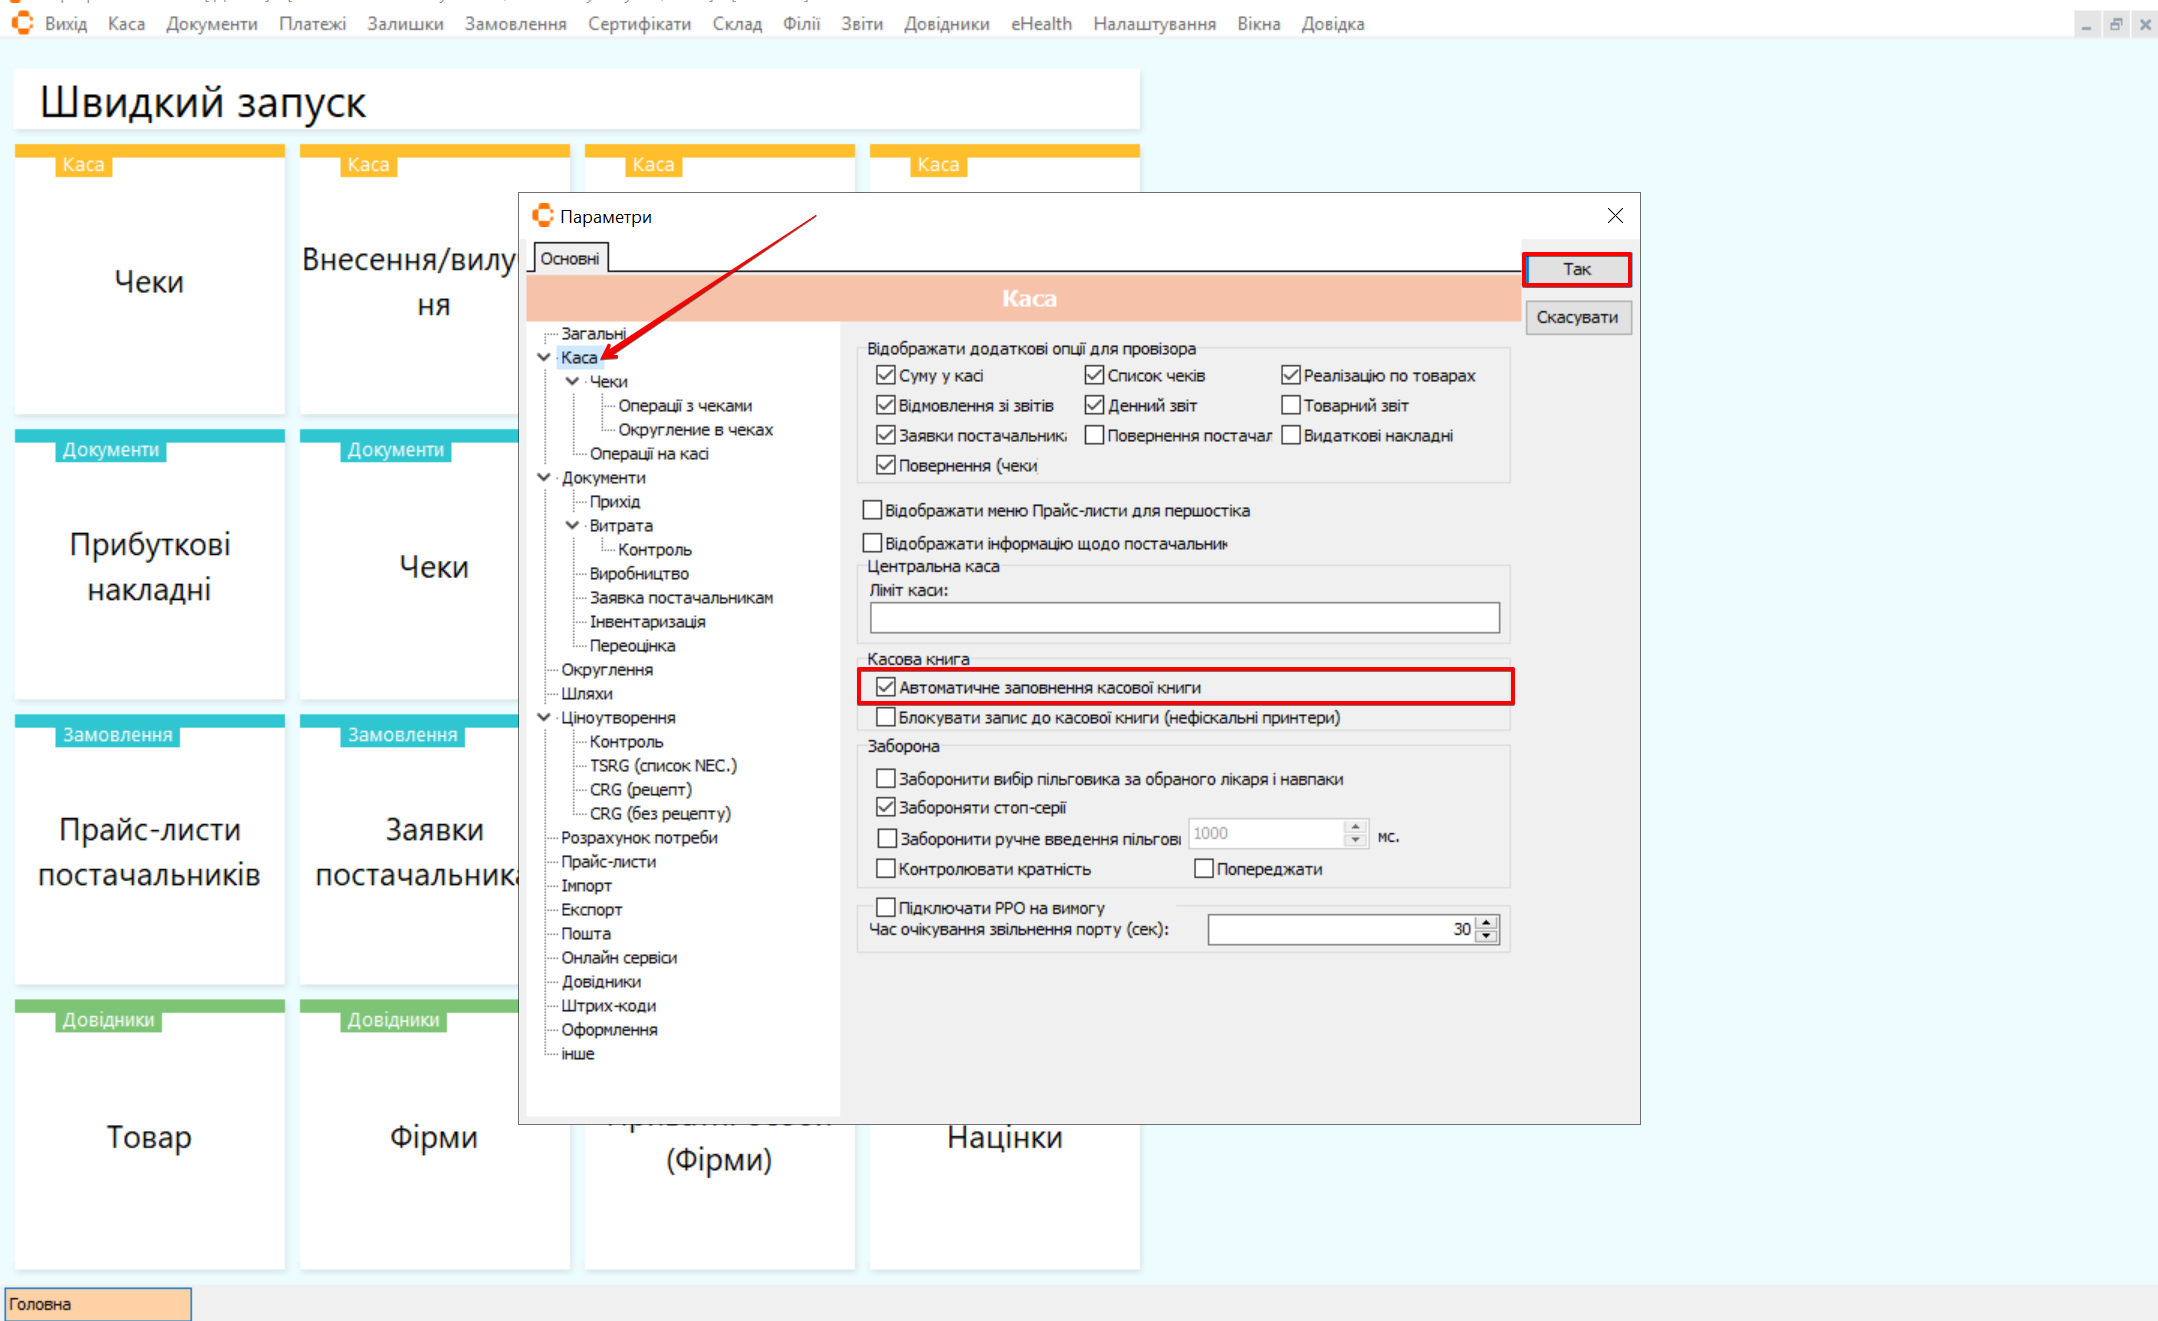Image resolution: width=2158 pixels, height=1321 pixels.
Task: Collapse the Ціноутворення tree node
Action: coord(544,717)
